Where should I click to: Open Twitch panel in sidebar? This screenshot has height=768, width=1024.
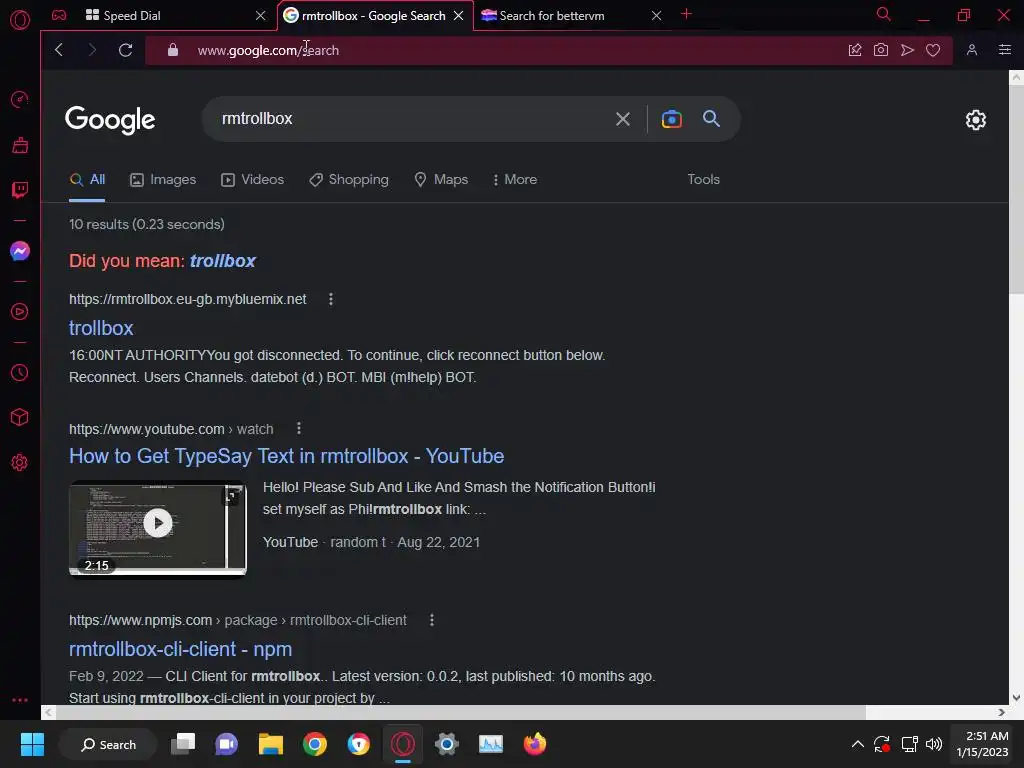click(x=20, y=190)
